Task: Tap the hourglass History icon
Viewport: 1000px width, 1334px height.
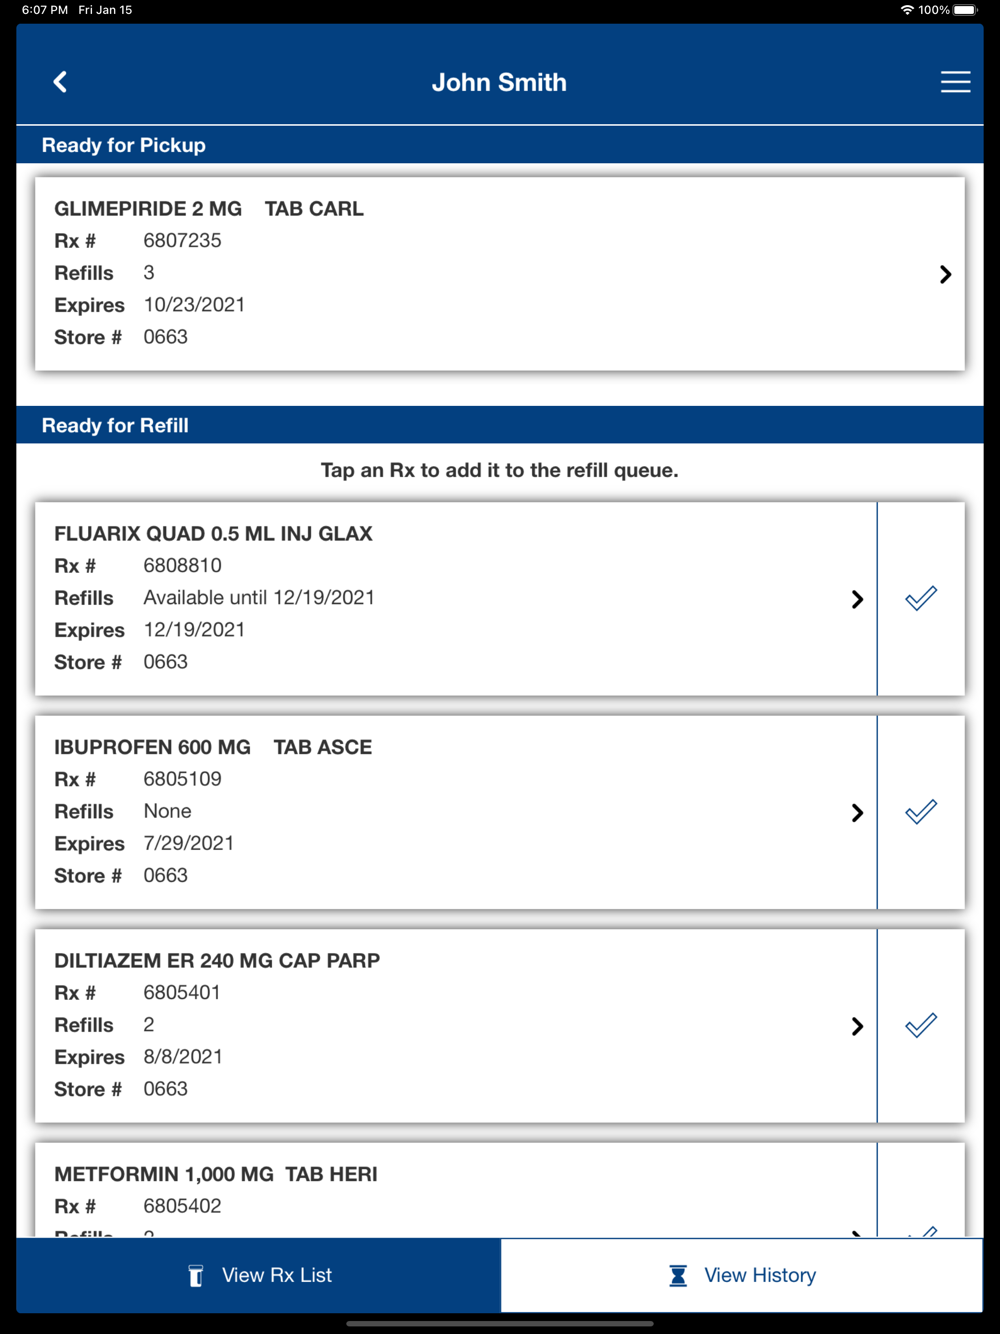Action: tap(678, 1276)
